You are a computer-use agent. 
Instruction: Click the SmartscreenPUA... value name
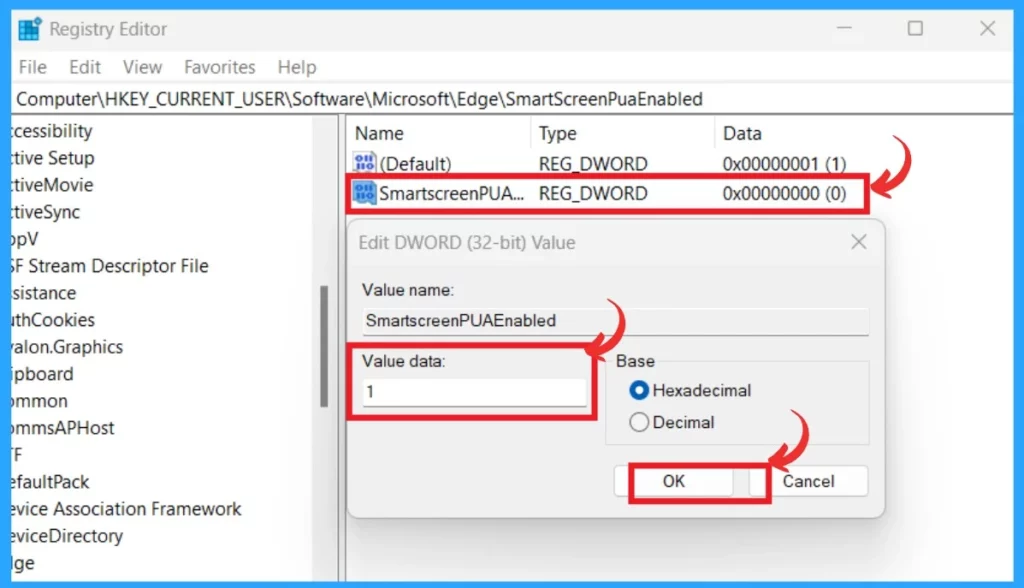click(x=451, y=193)
